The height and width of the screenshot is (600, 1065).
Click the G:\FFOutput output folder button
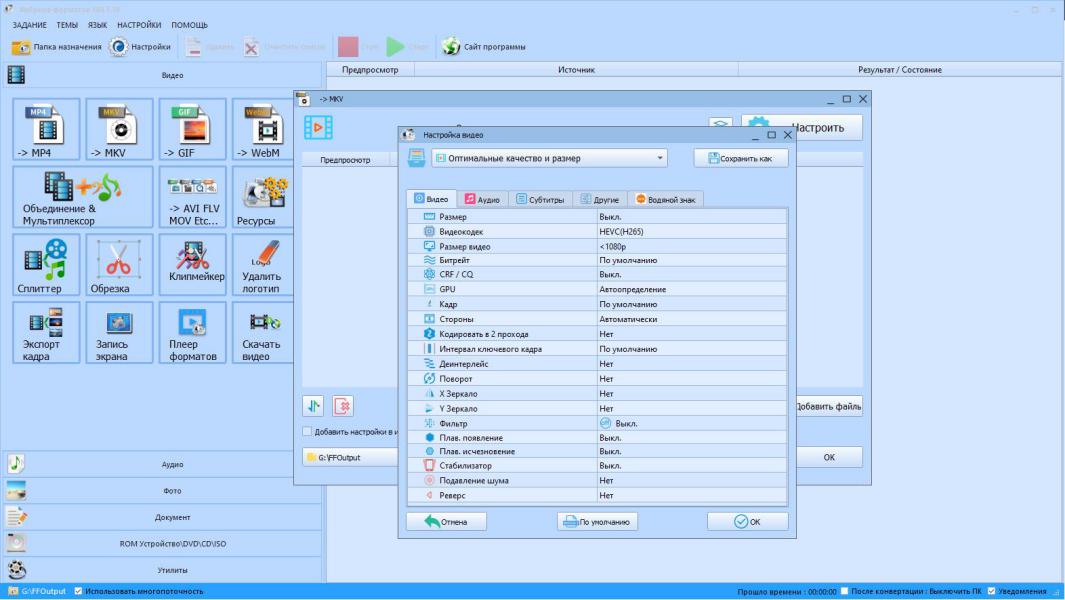point(350,457)
